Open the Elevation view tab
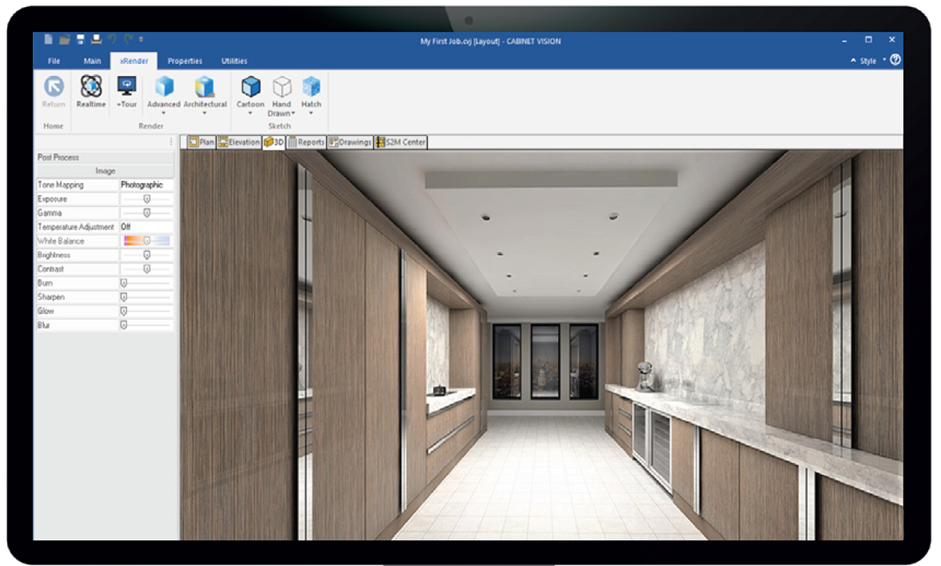Image resolution: width=941 pixels, height=566 pixels. (x=239, y=142)
